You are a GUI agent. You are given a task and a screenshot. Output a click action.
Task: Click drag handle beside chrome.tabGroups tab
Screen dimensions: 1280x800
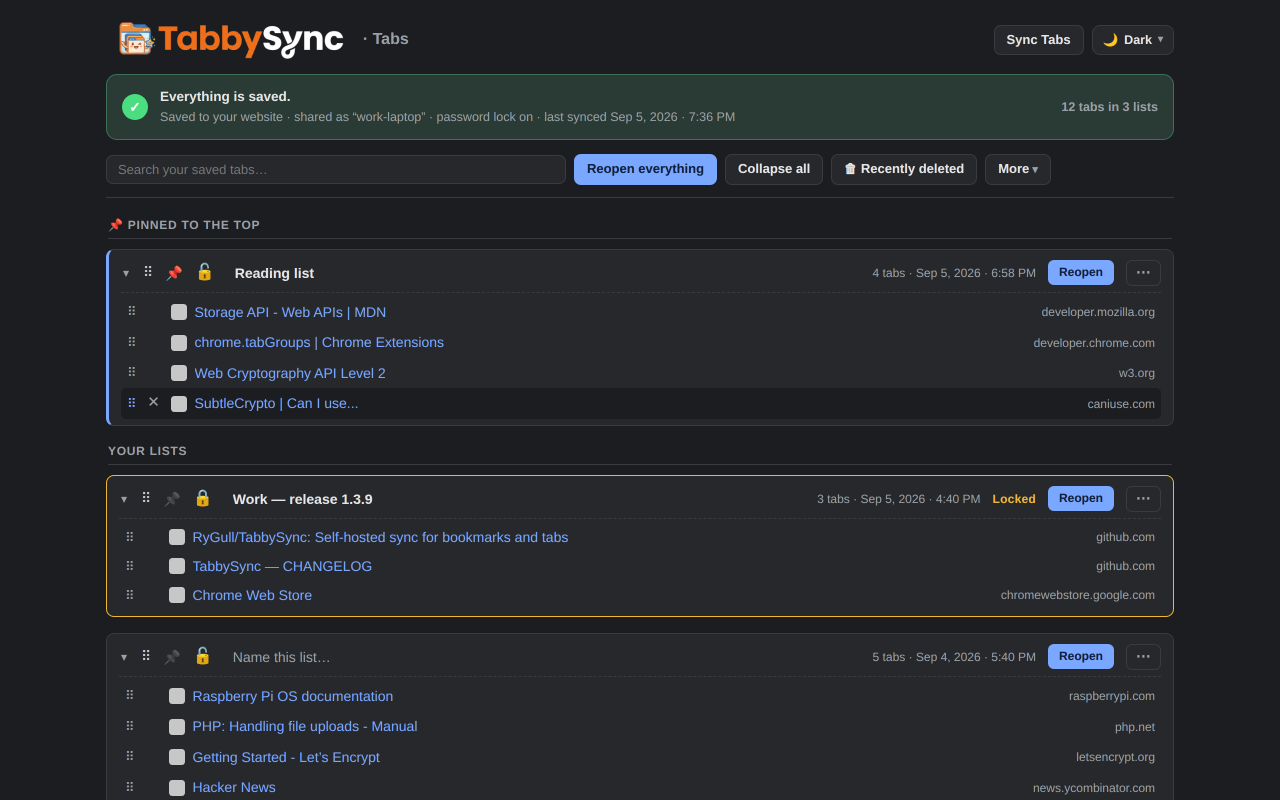click(x=132, y=342)
